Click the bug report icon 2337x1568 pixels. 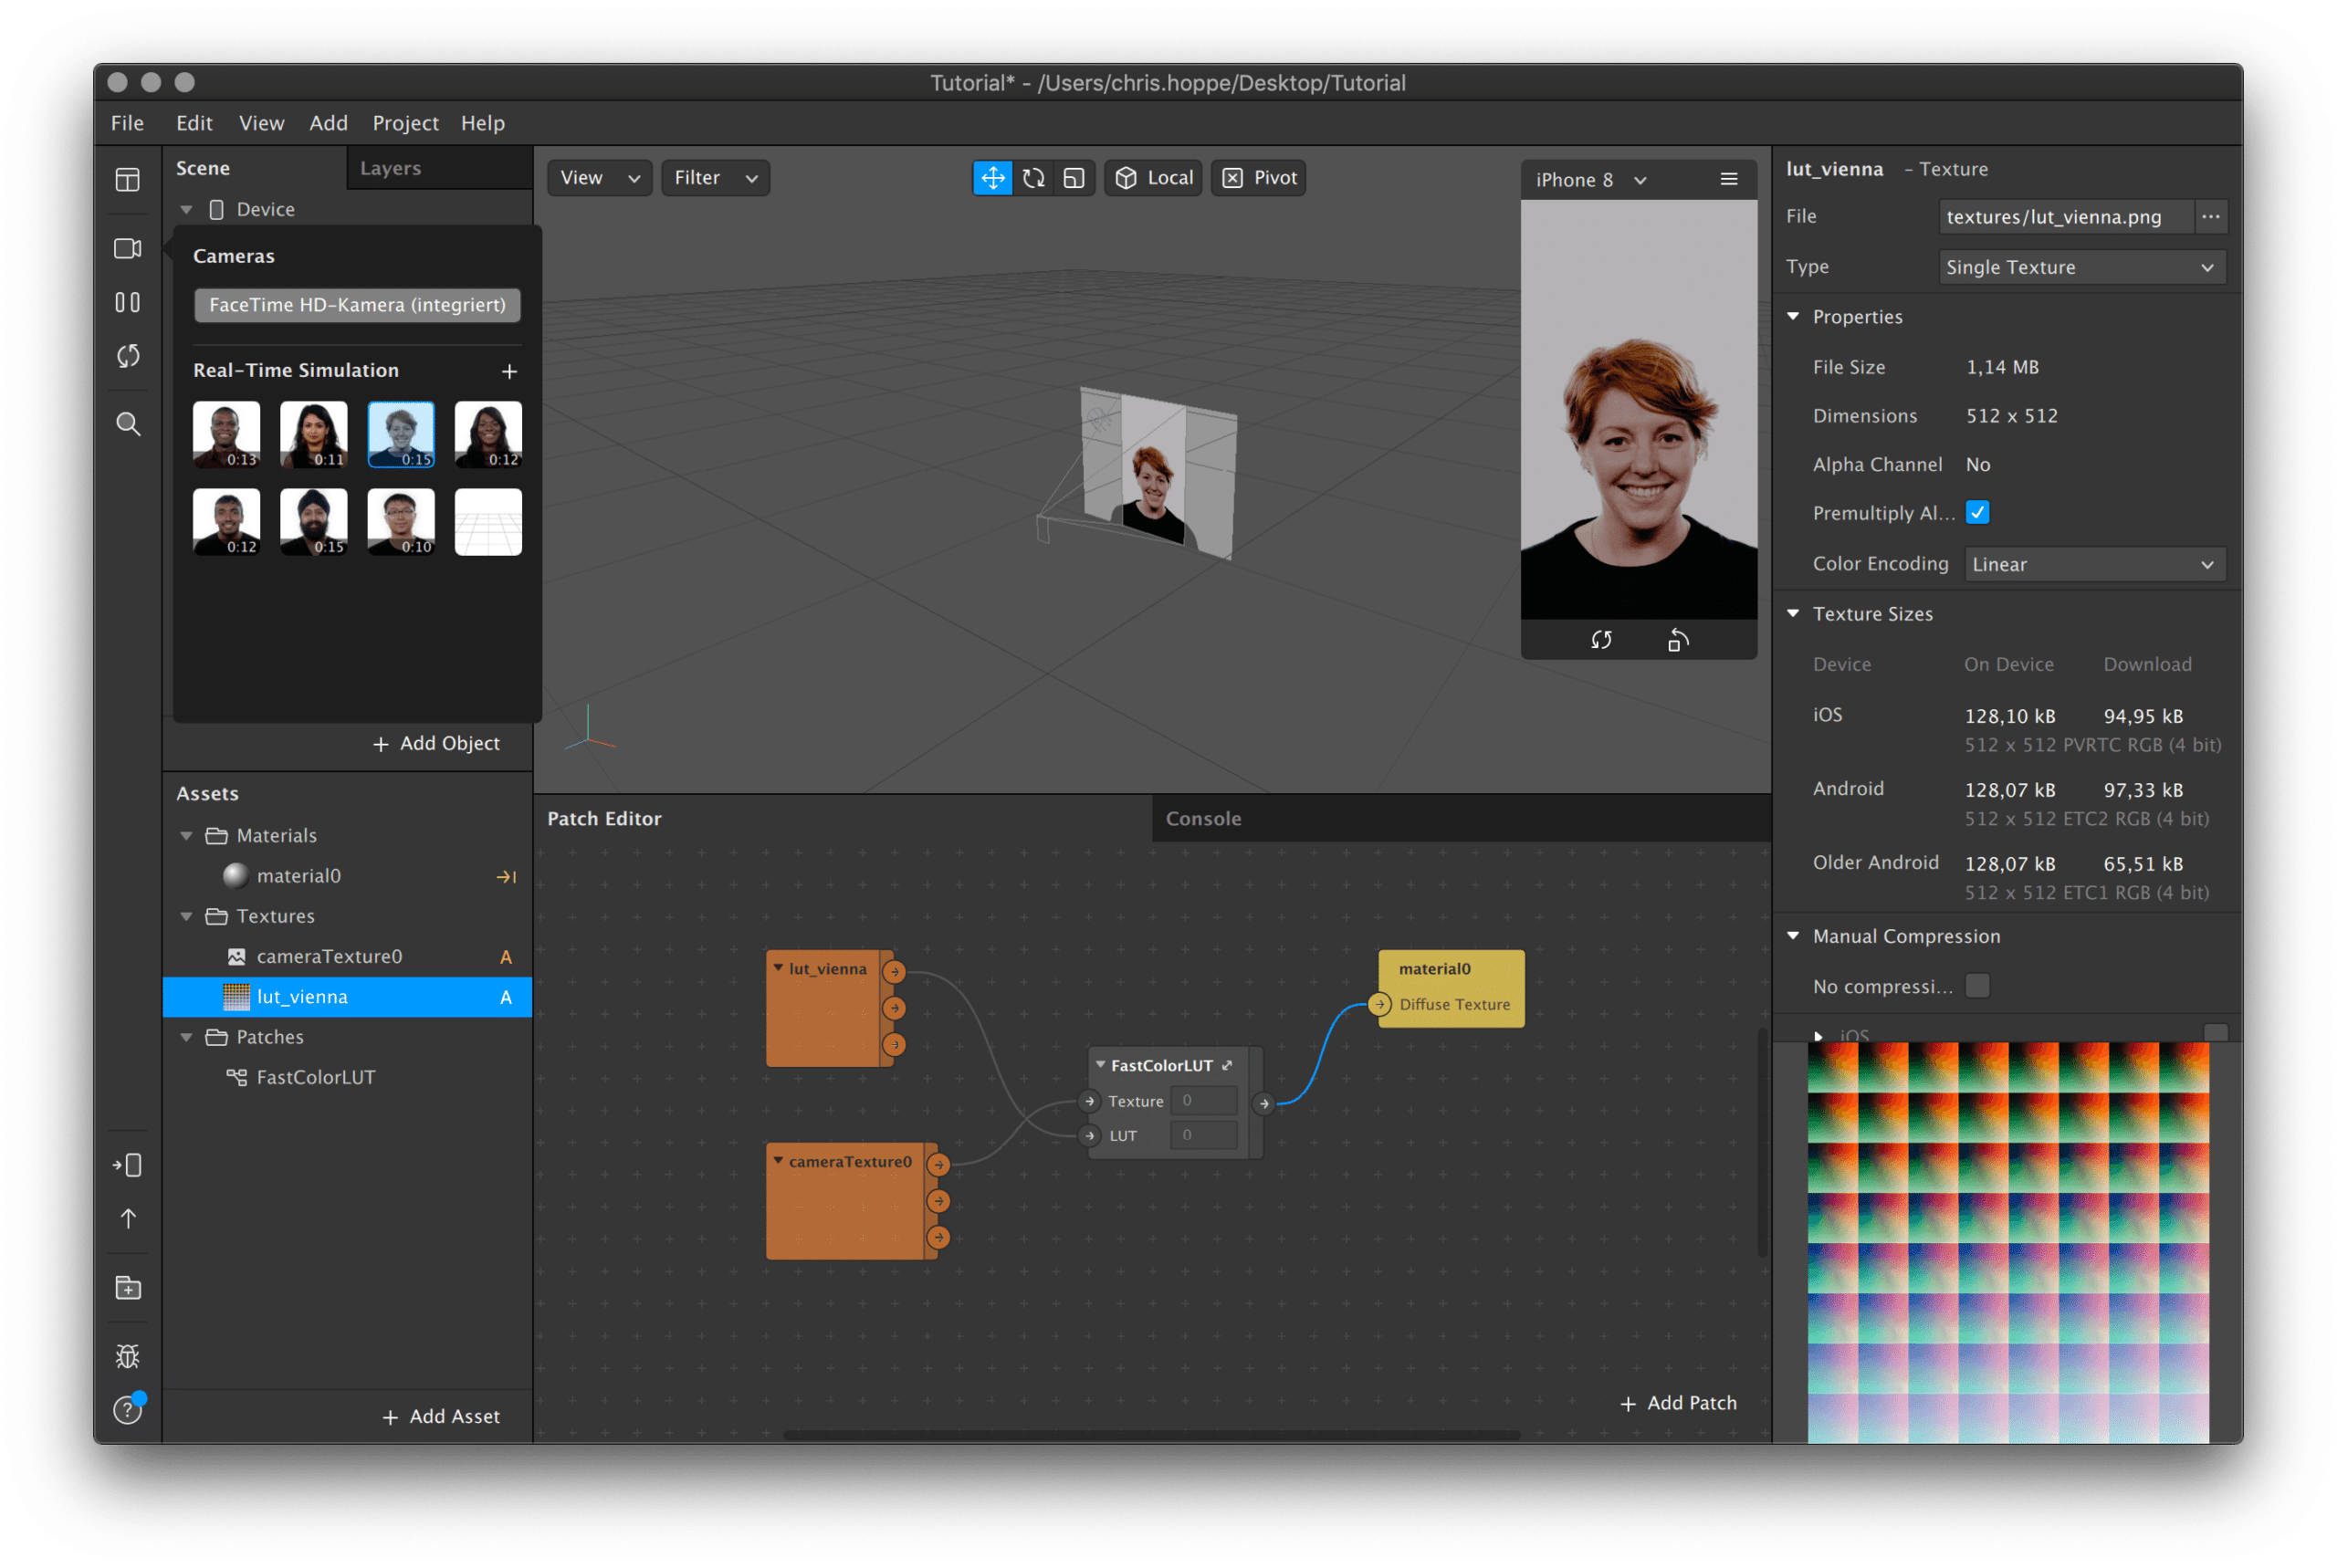coord(128,1356)
